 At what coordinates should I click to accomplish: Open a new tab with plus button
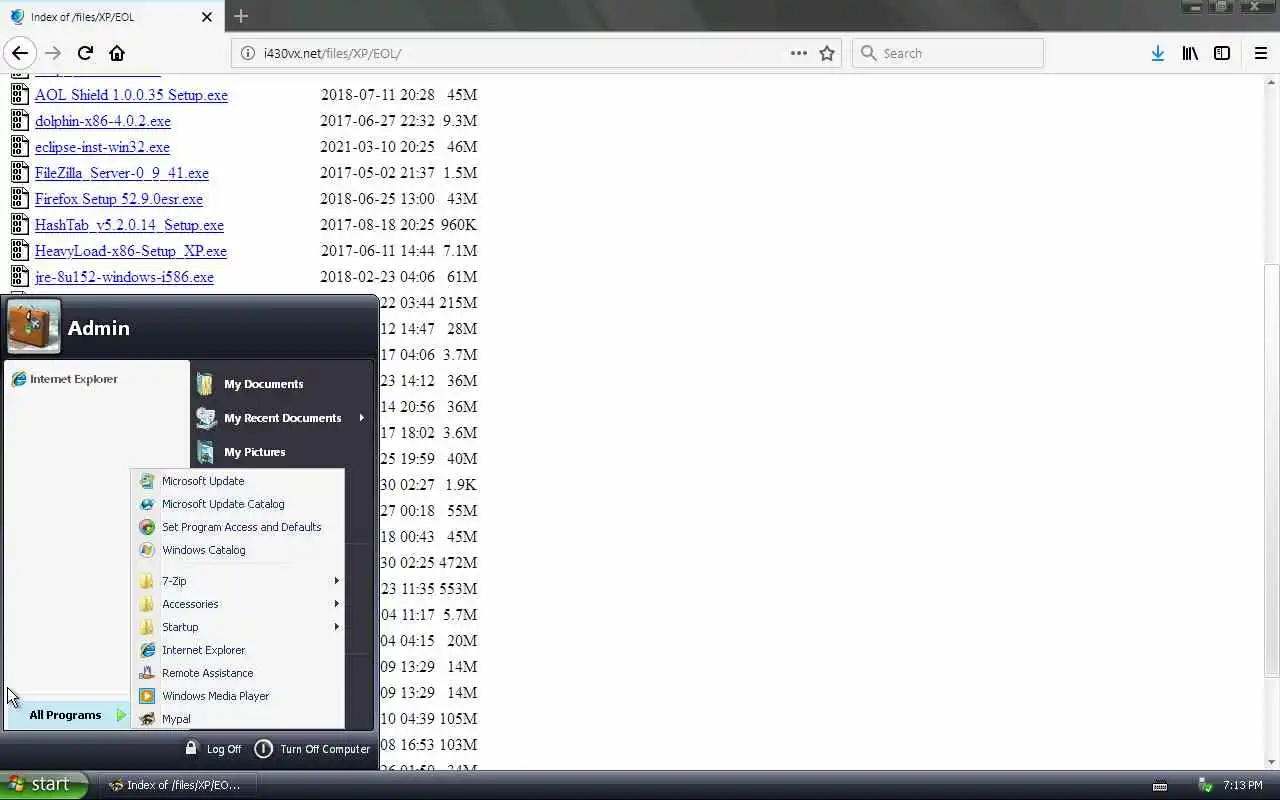point(241,16)
